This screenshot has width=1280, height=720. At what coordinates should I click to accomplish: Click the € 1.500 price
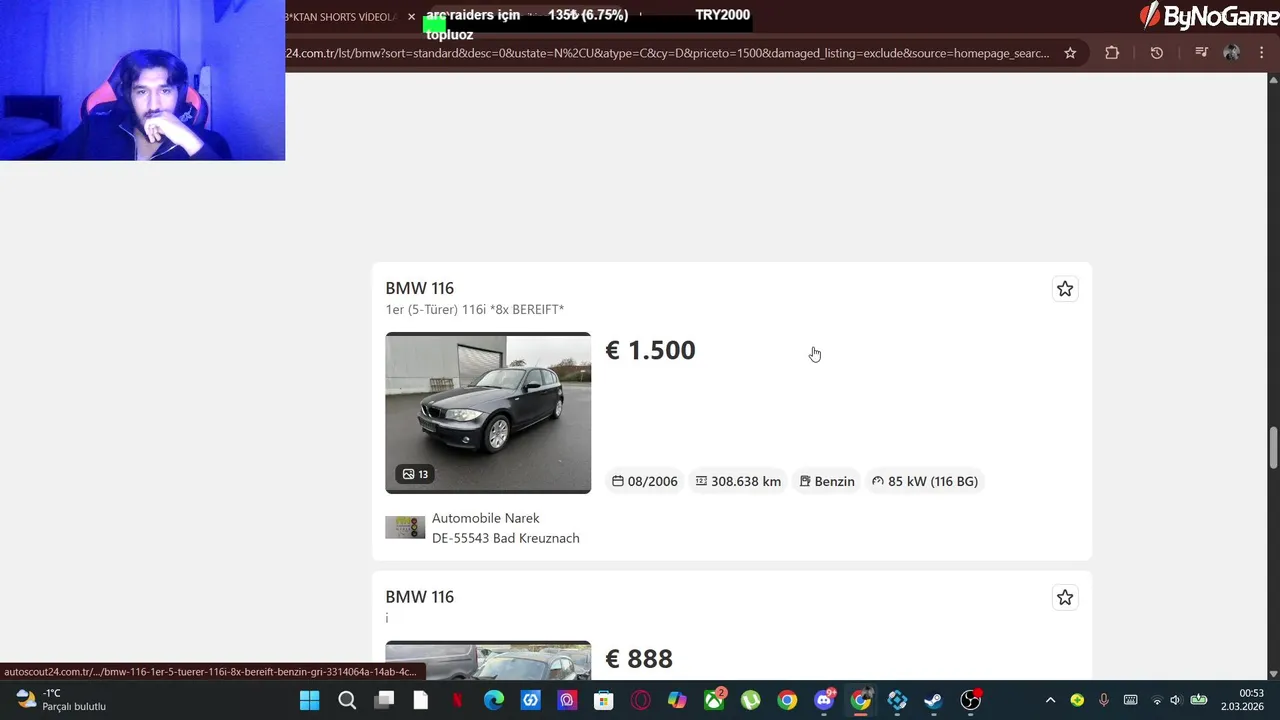[x=650, y=350]
